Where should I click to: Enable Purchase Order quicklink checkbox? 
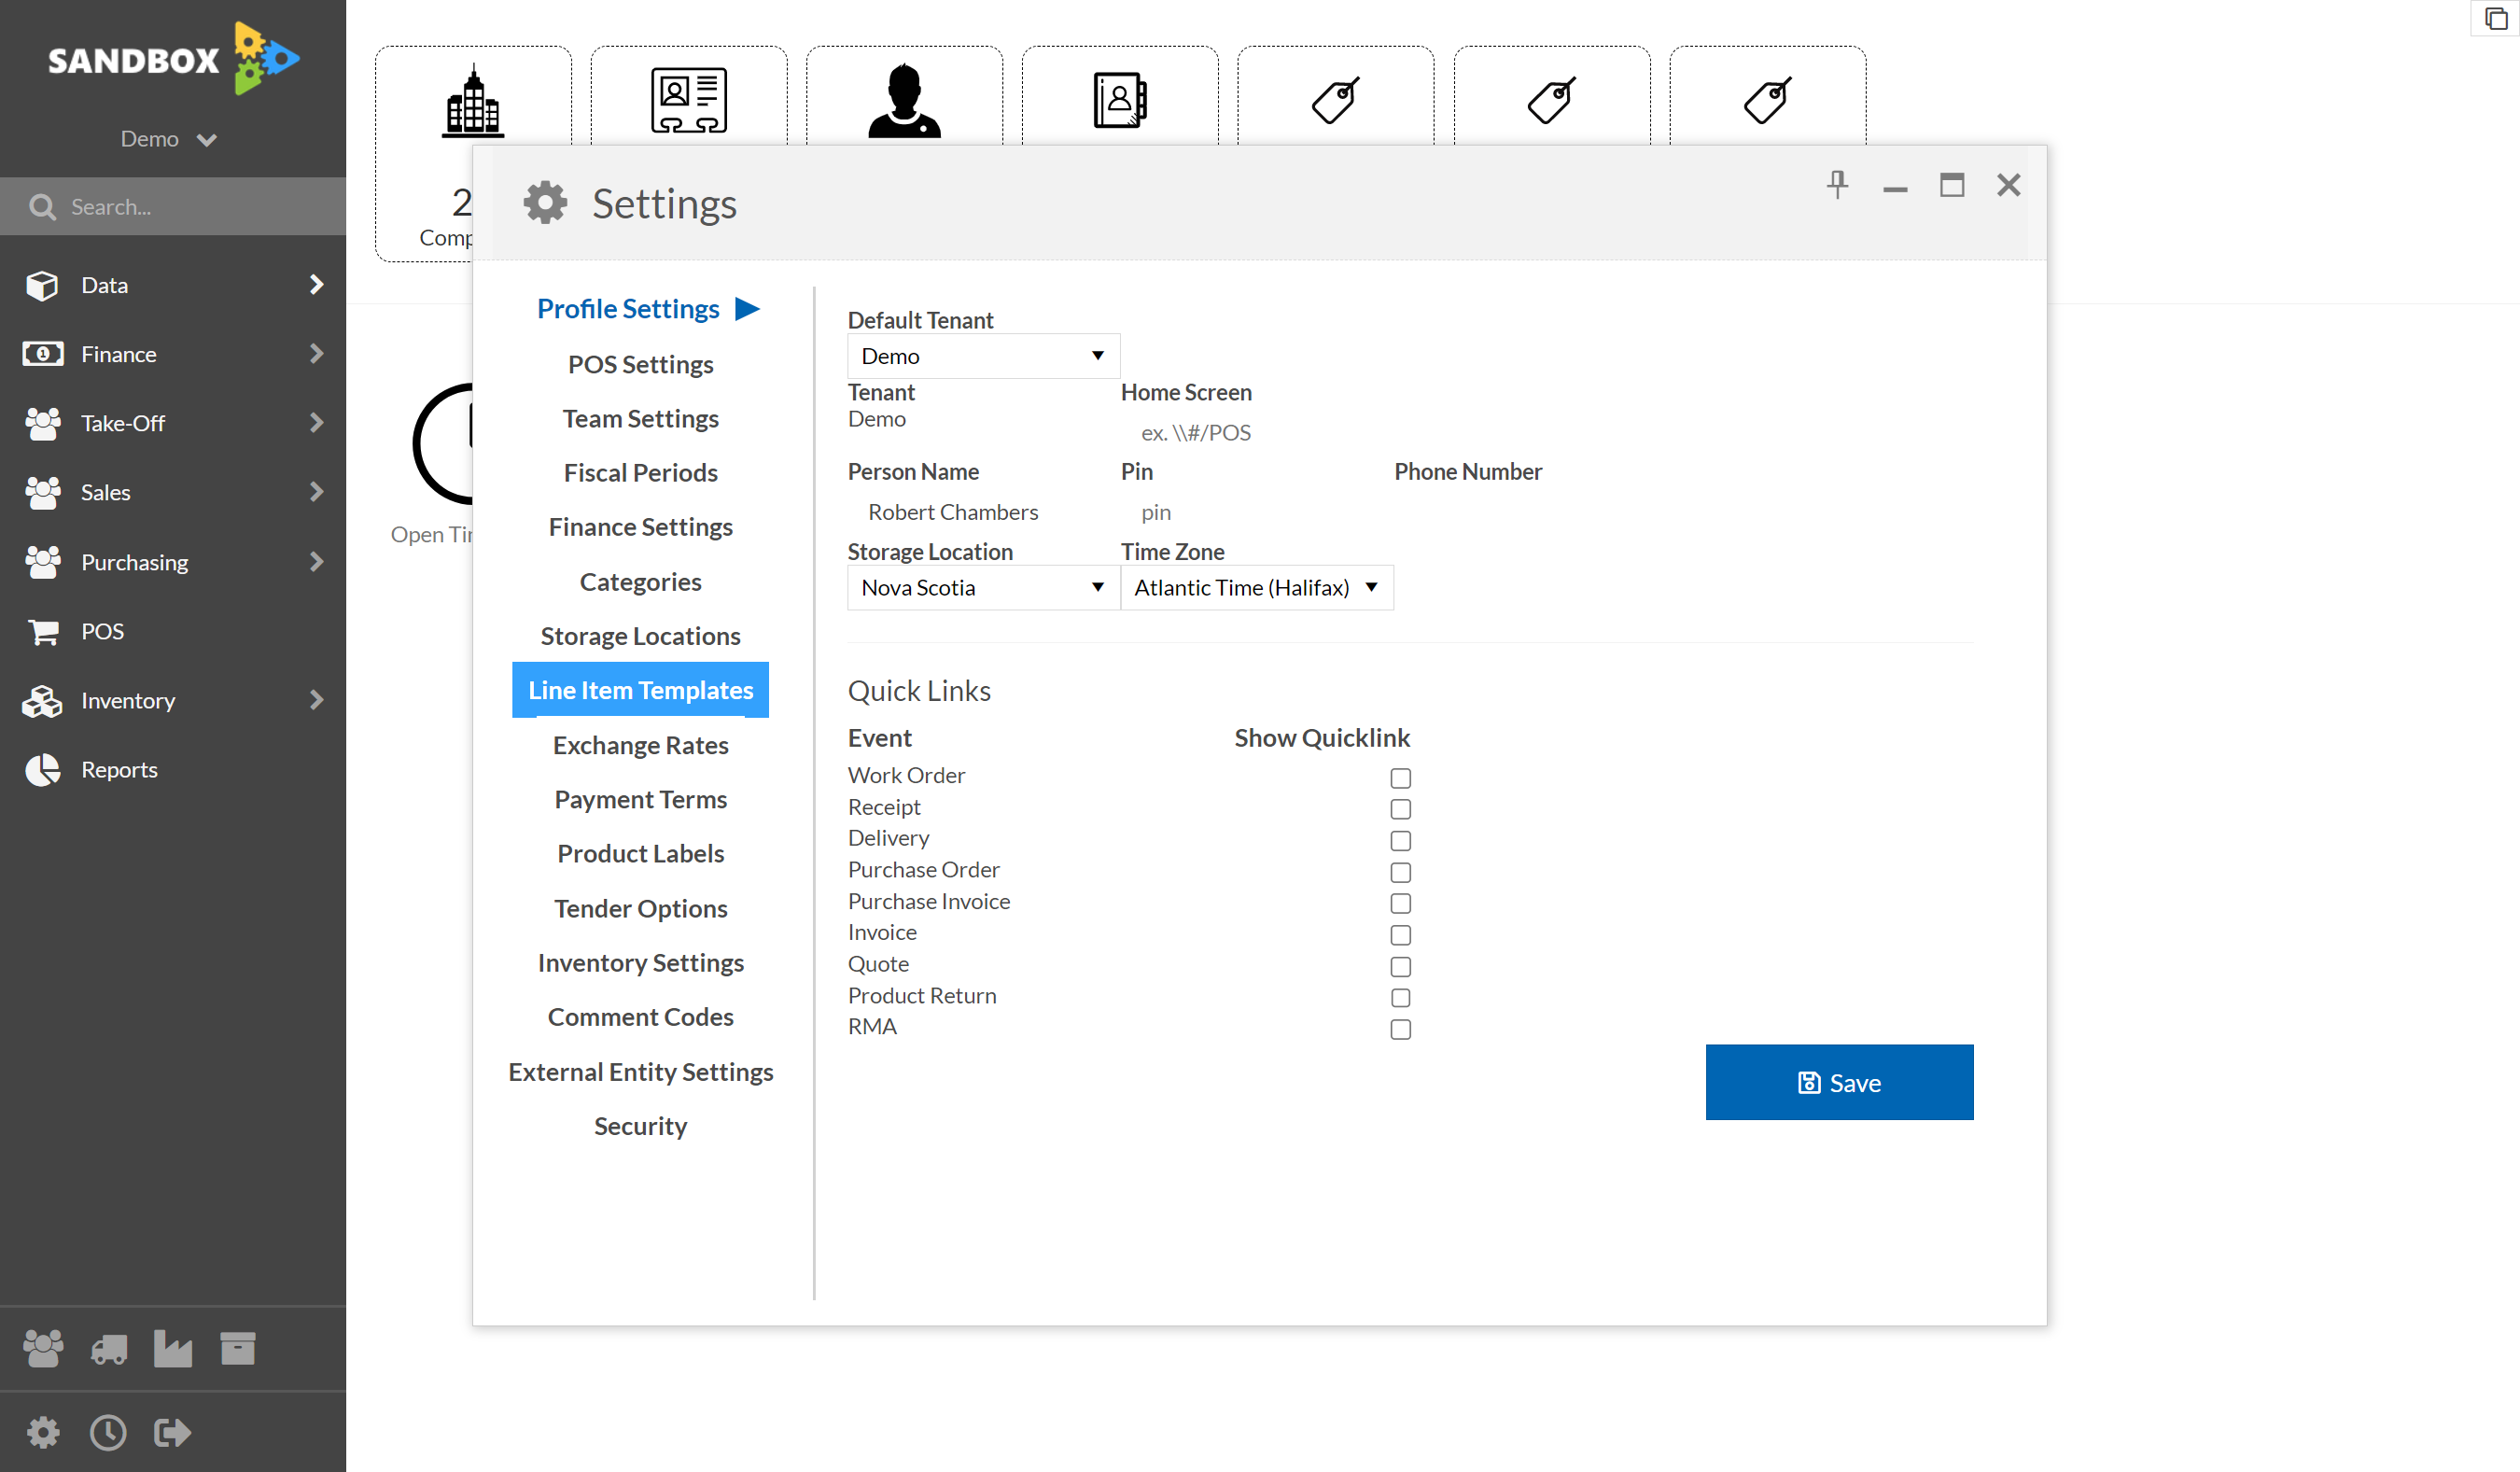click(x=1400, y=872)
